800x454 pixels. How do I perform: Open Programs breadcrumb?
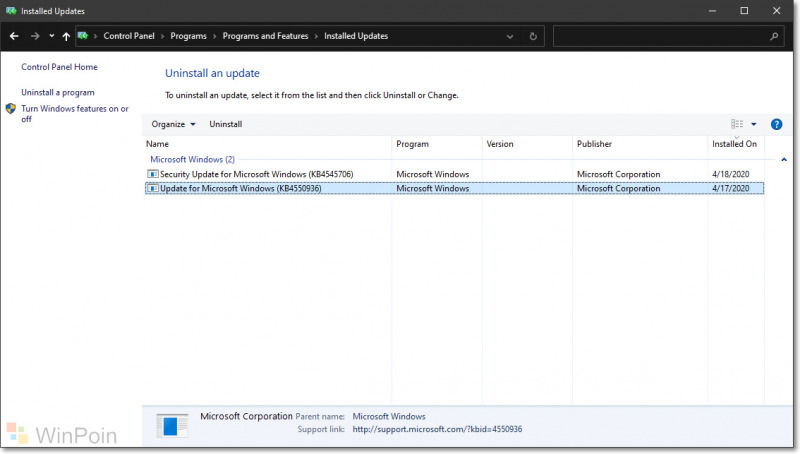pyautogui.click(x=188, y=36)
